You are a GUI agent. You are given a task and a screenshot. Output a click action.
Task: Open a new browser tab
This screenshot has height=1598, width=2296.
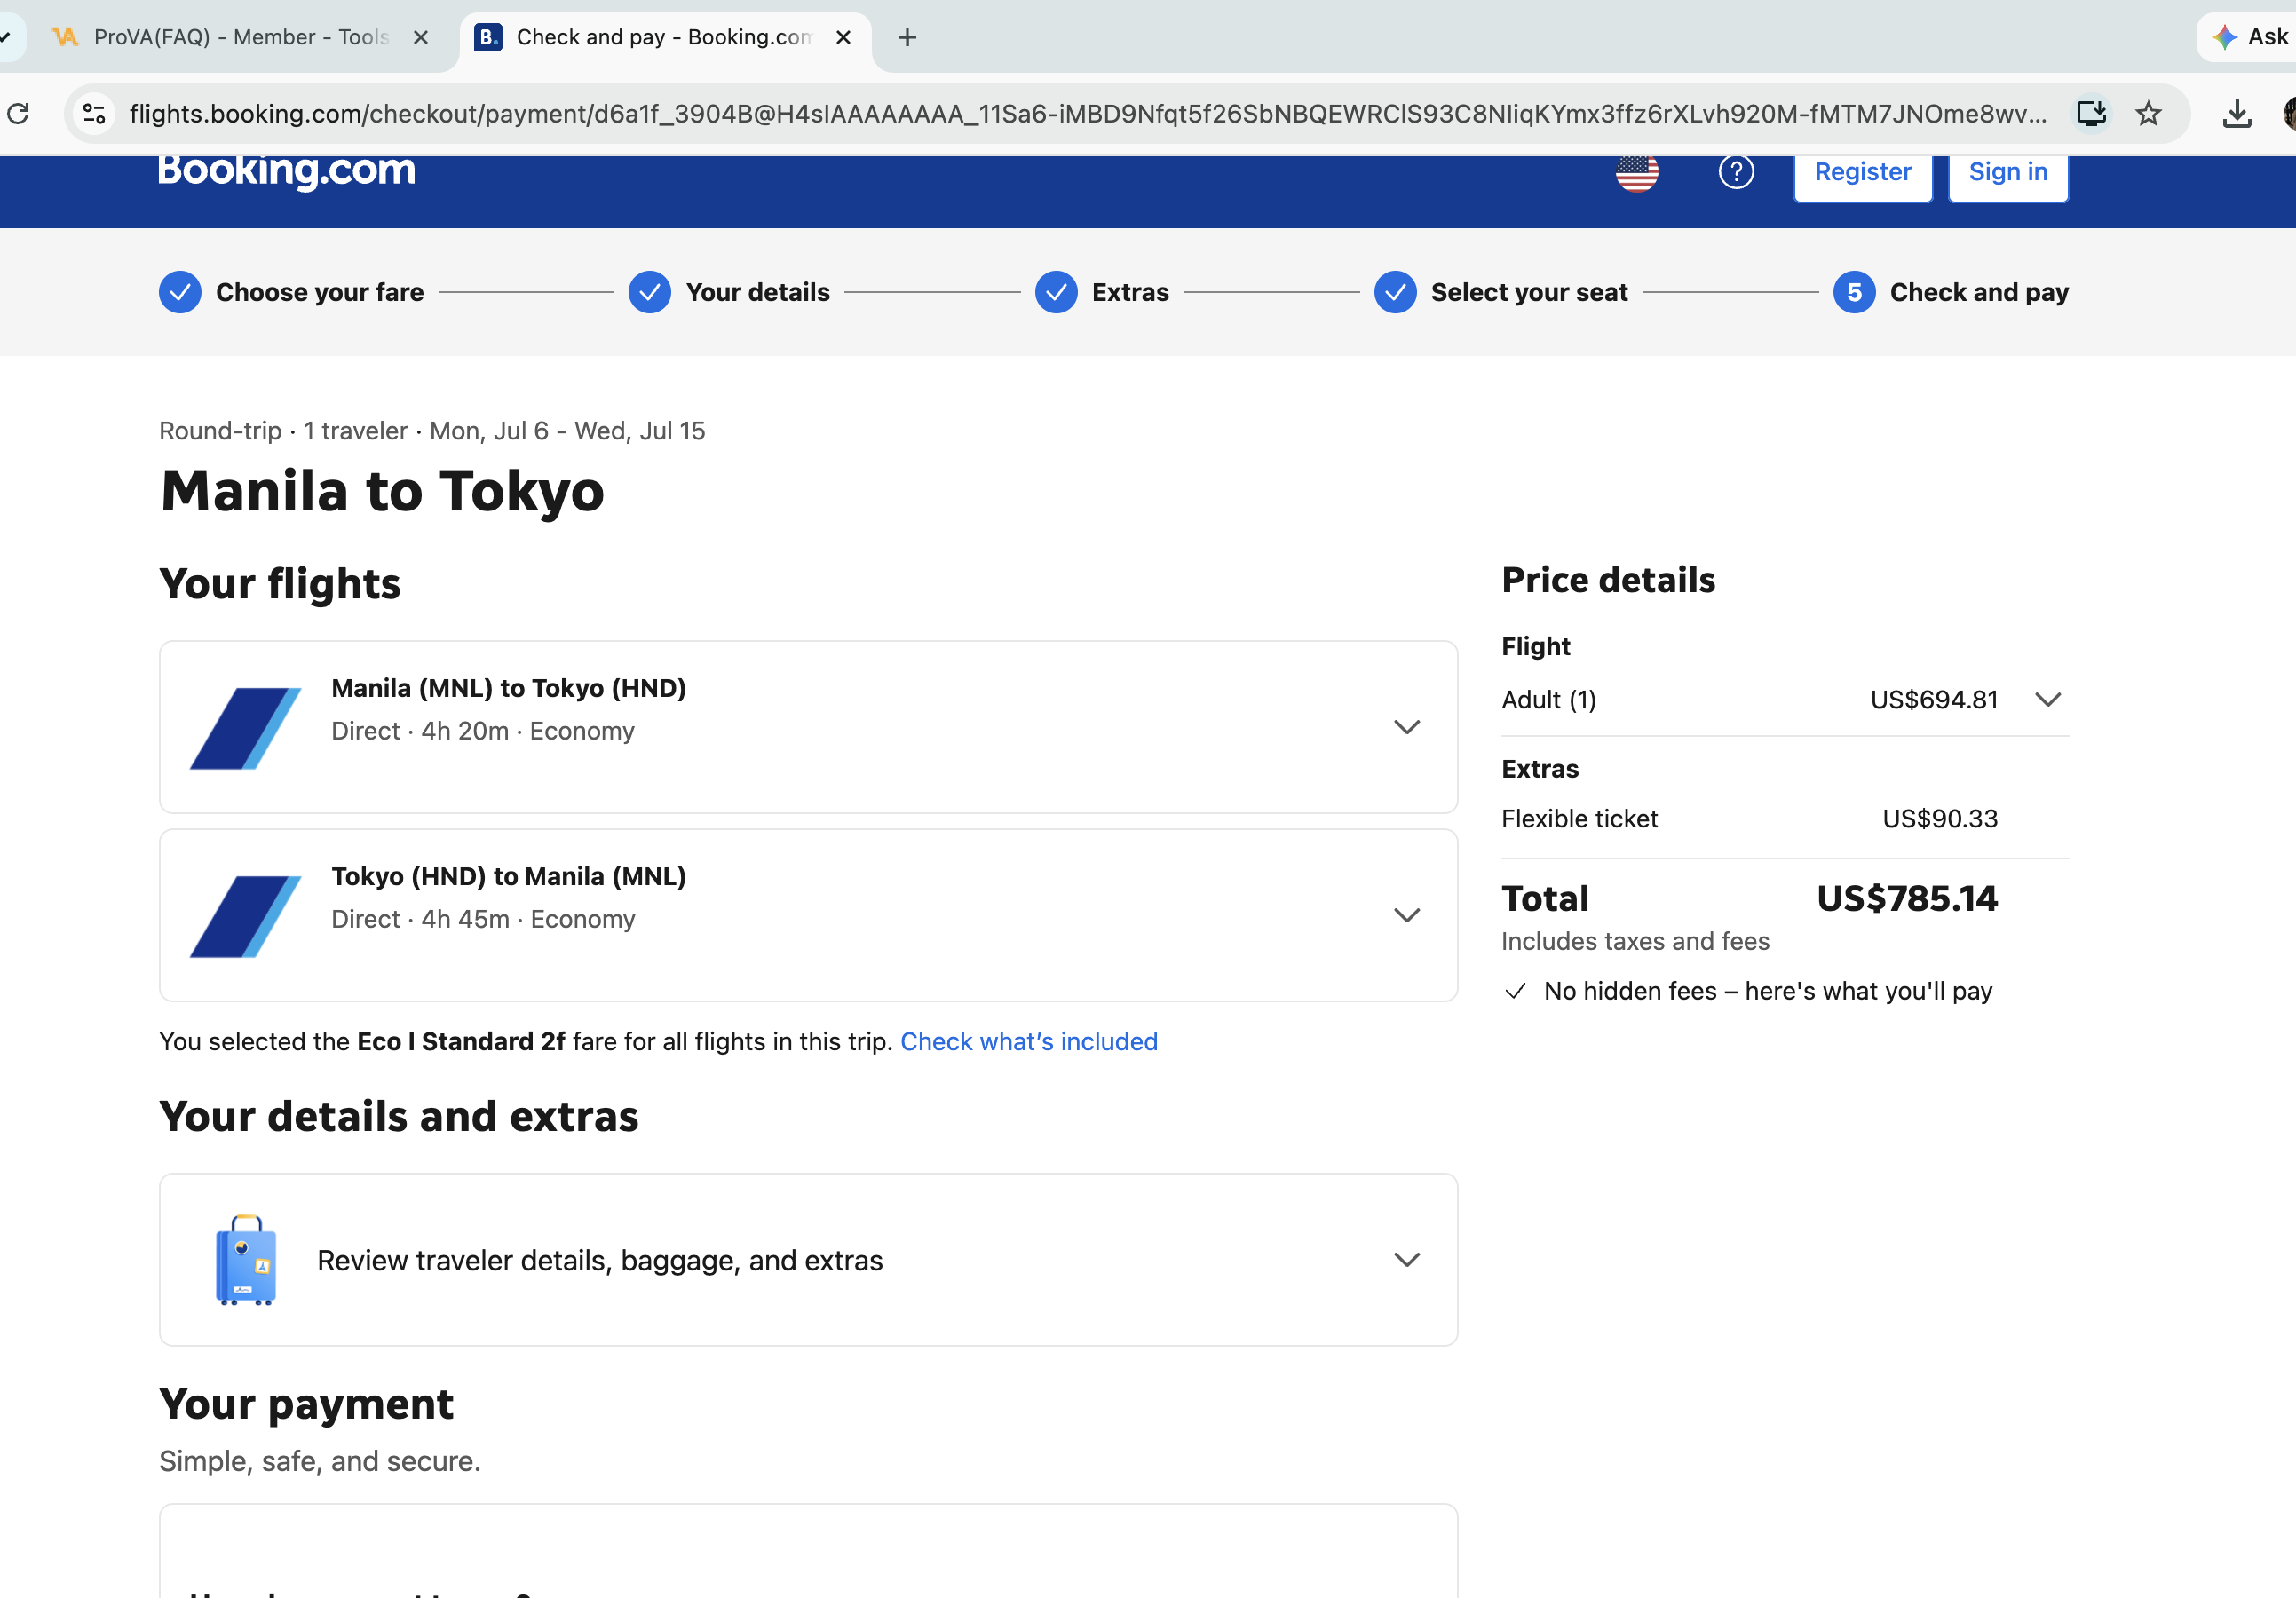(907, 37)
